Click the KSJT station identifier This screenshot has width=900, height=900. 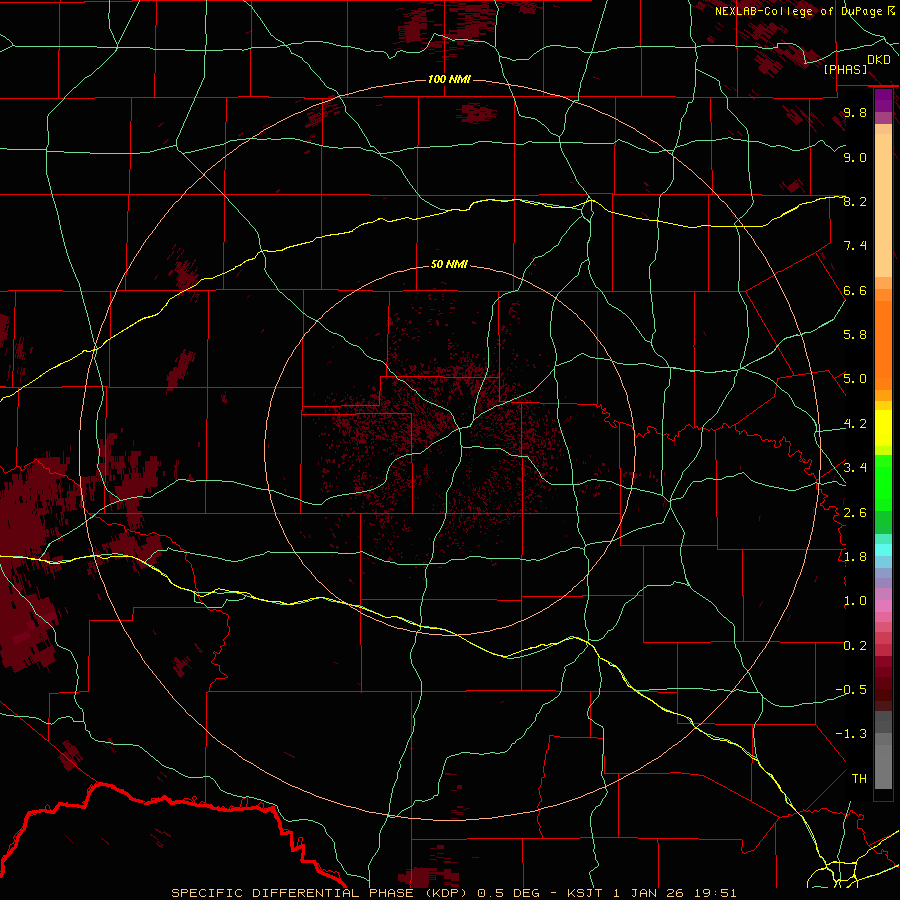(x=585, y=893)
